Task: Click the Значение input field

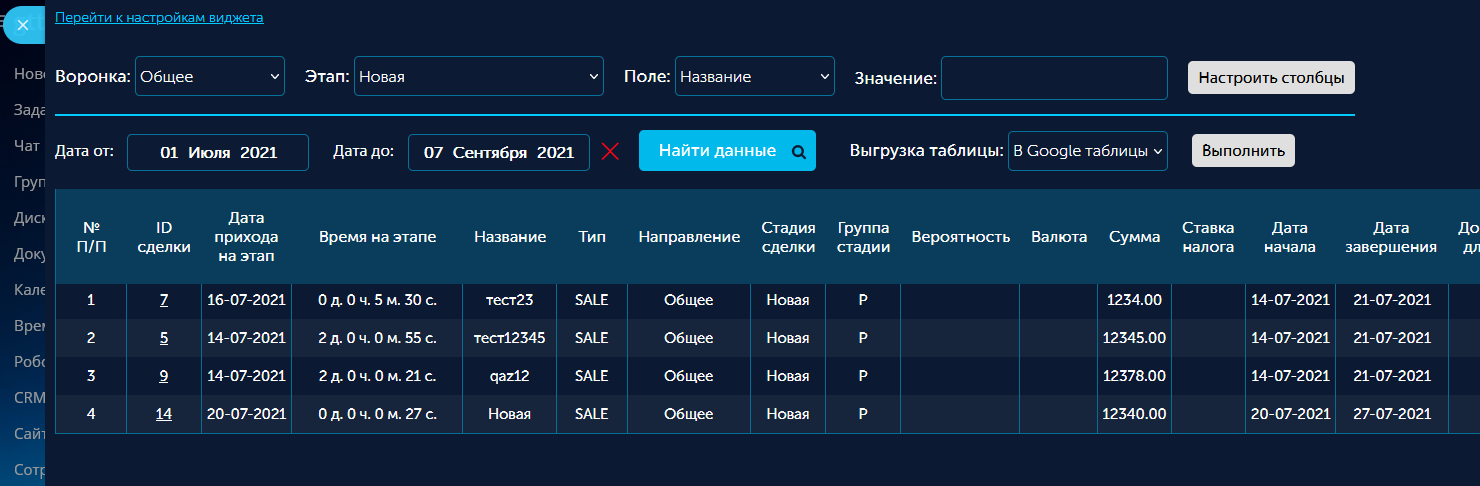Action: click(x=1053, y=78)
